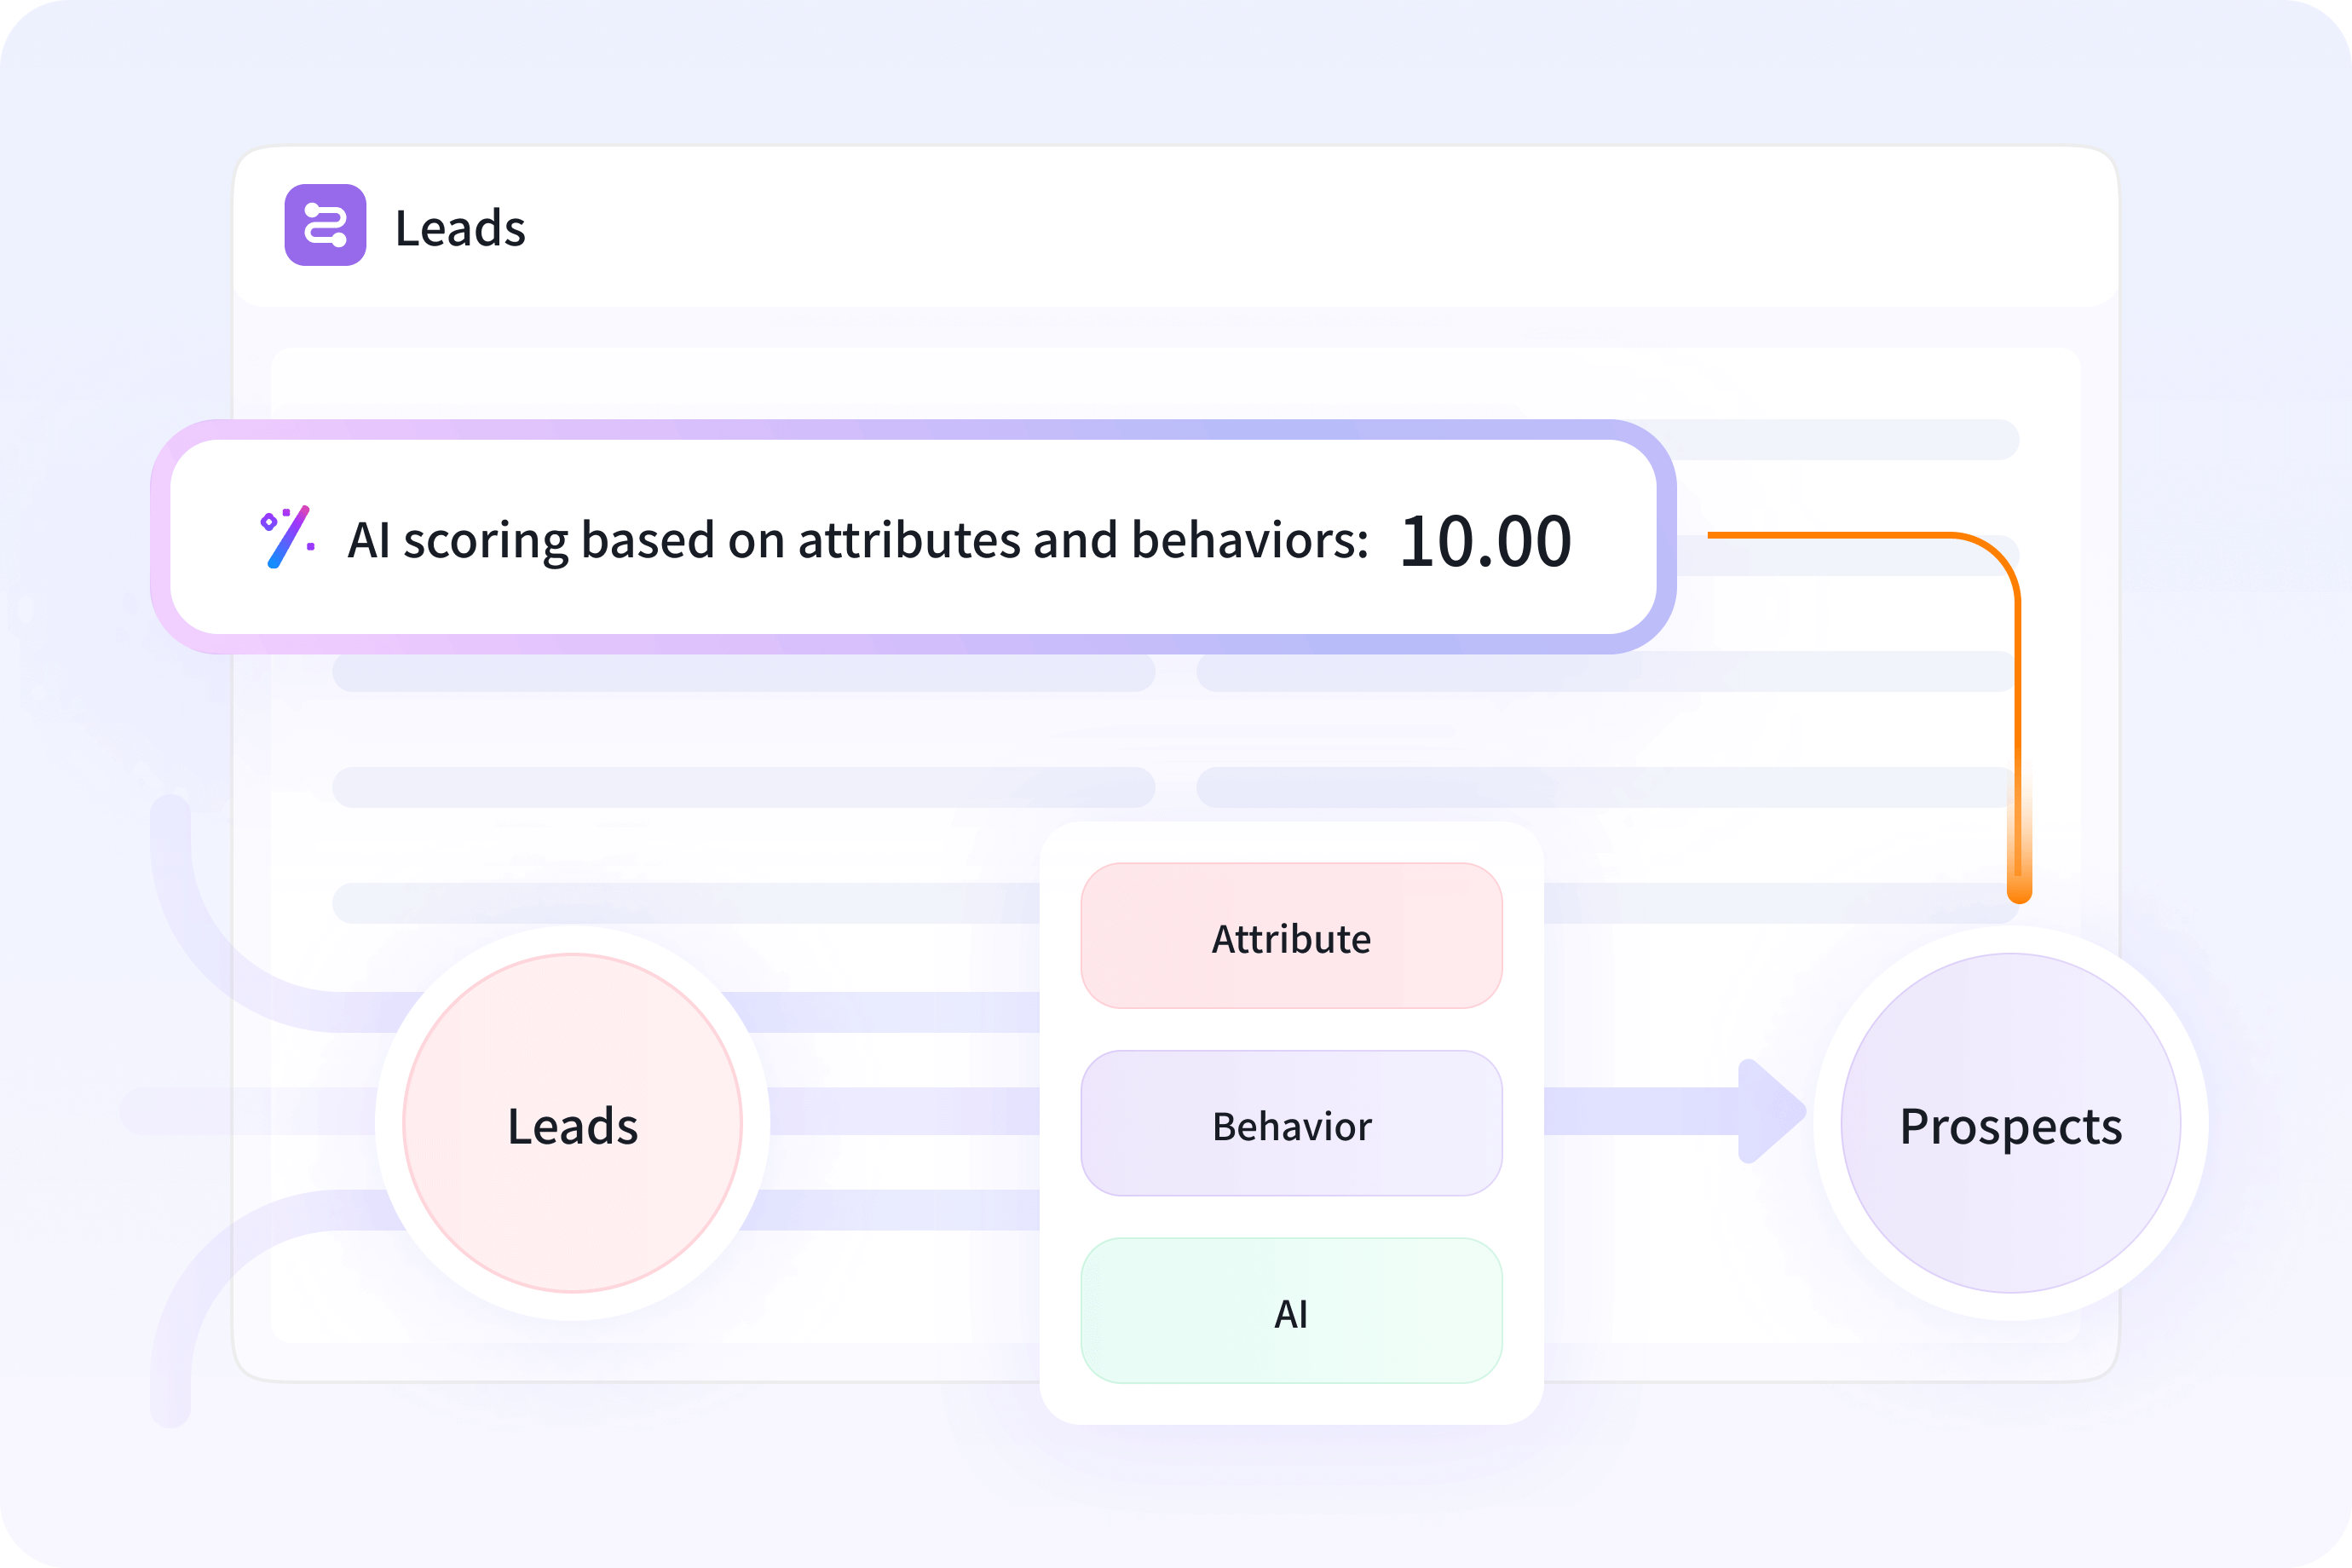
Task: Click left placeholder bar just below score card
Action: coord(742,674)
